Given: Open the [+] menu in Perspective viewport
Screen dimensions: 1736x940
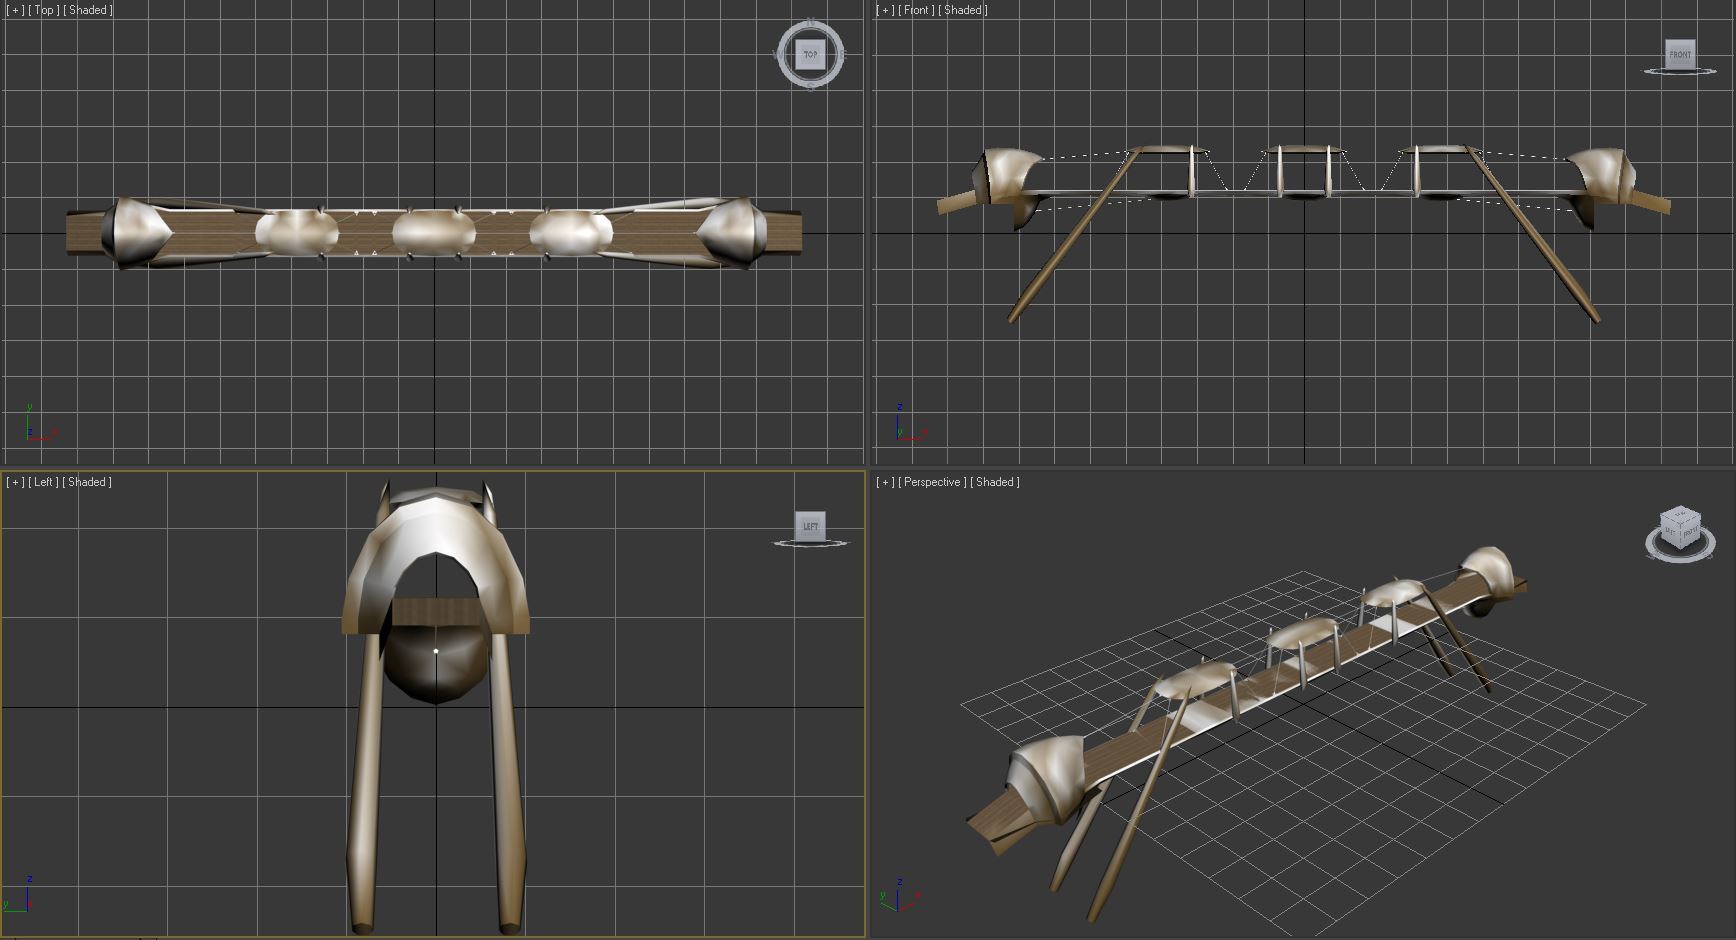Looking at the screenshot, I should [885, 482].
